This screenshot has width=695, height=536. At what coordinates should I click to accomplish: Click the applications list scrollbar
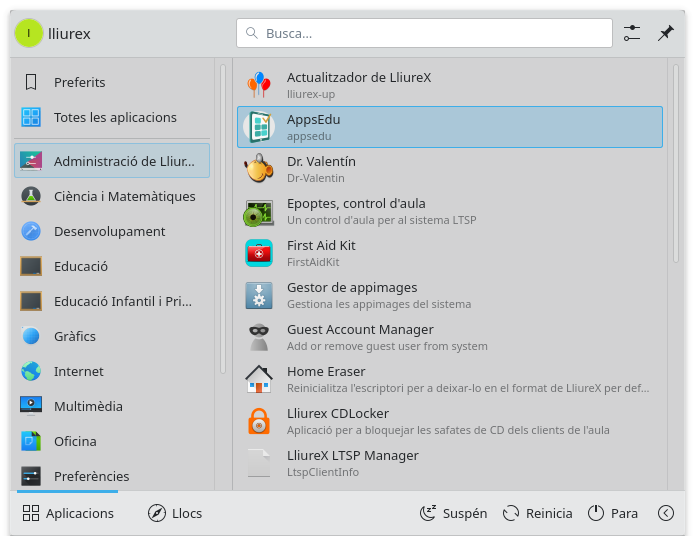click(x=675, y=163)
